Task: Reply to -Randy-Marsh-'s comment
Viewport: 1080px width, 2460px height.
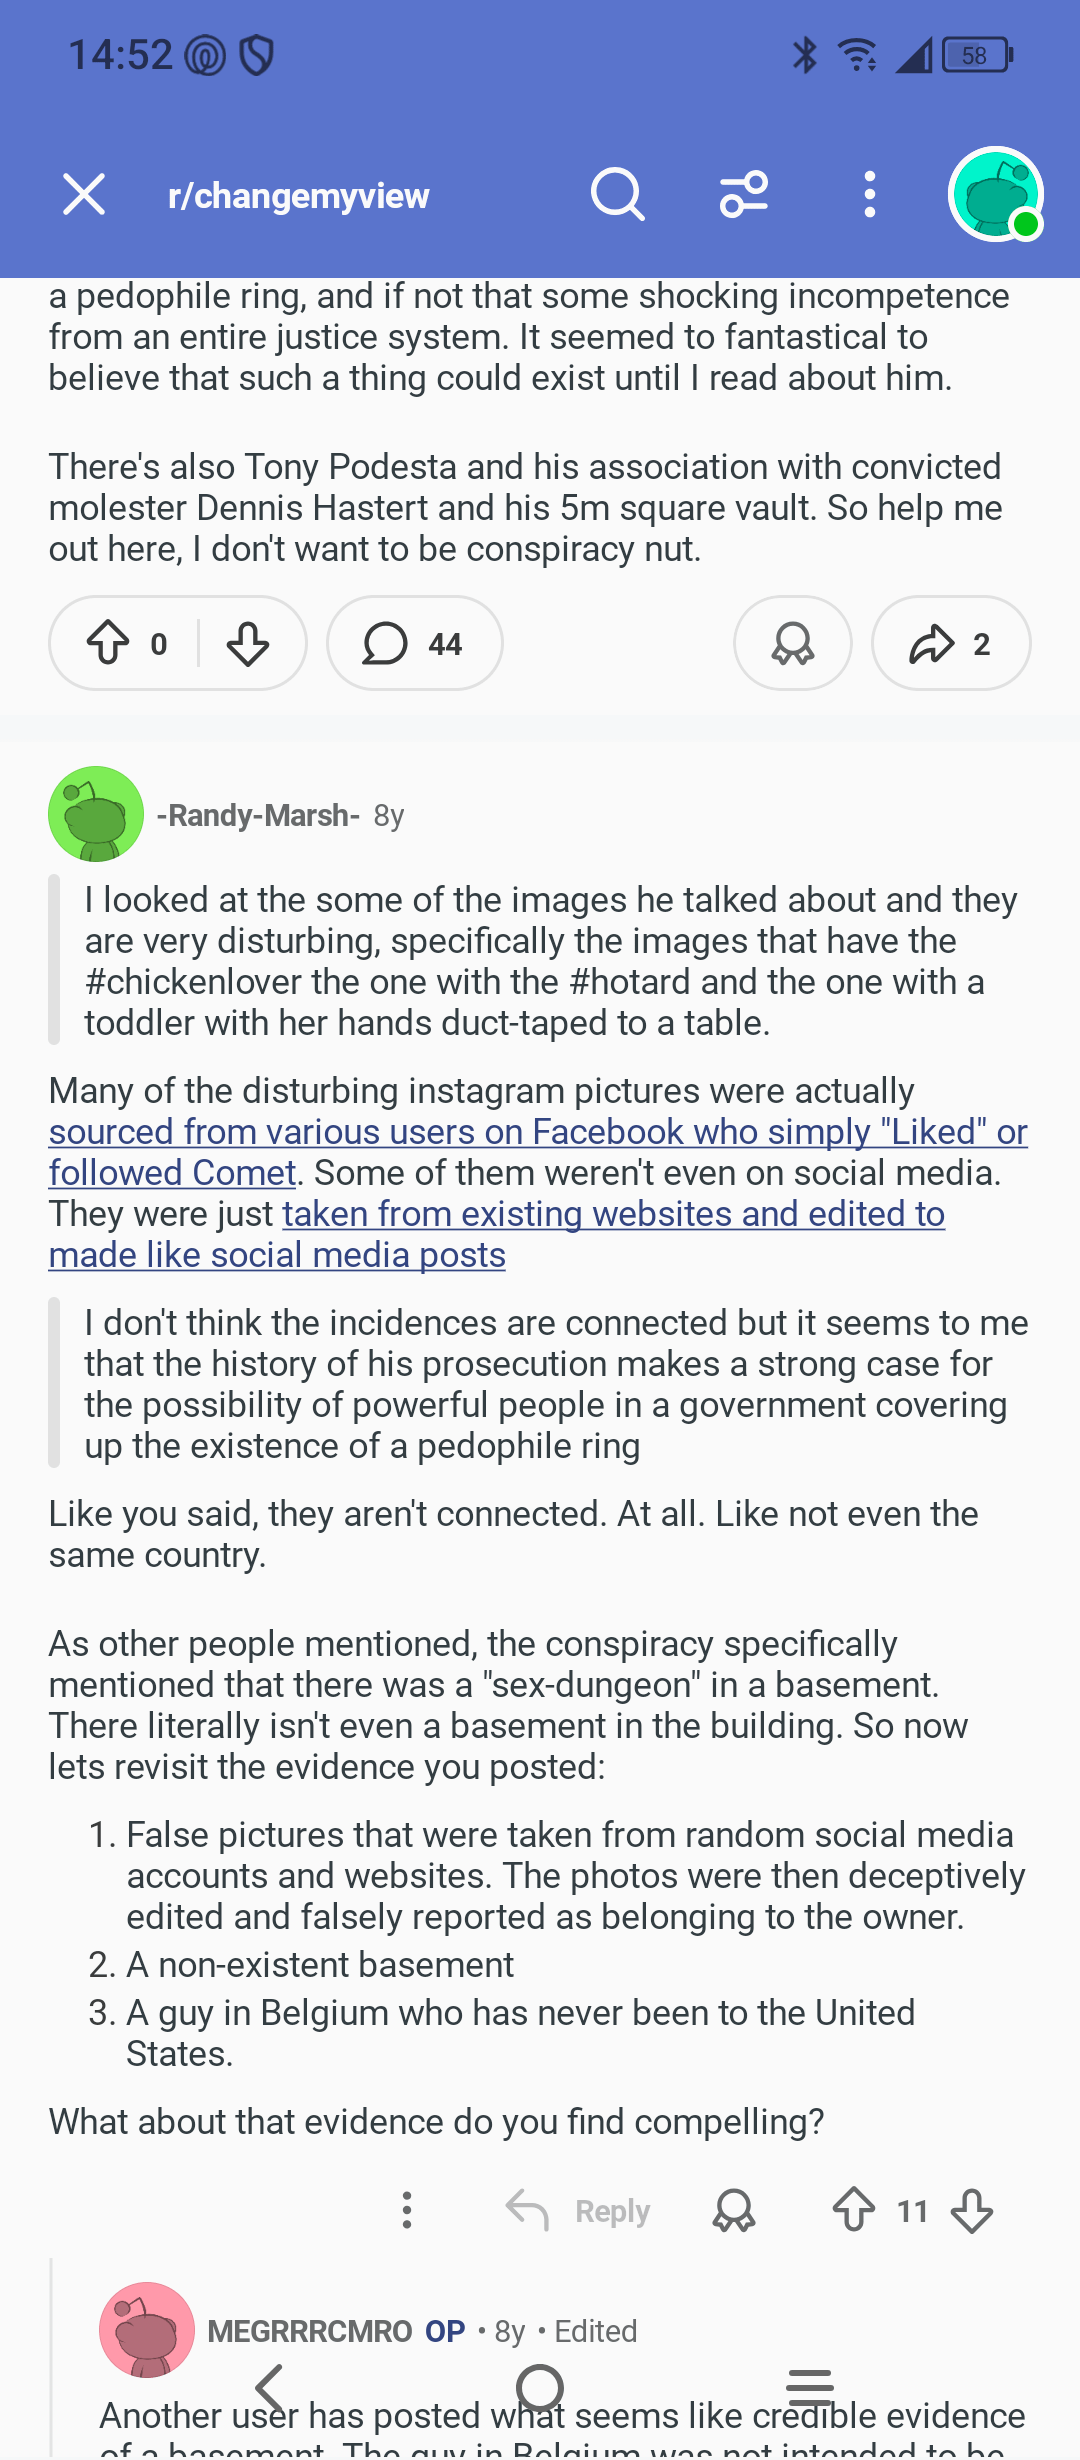Action: (578, 2210)
